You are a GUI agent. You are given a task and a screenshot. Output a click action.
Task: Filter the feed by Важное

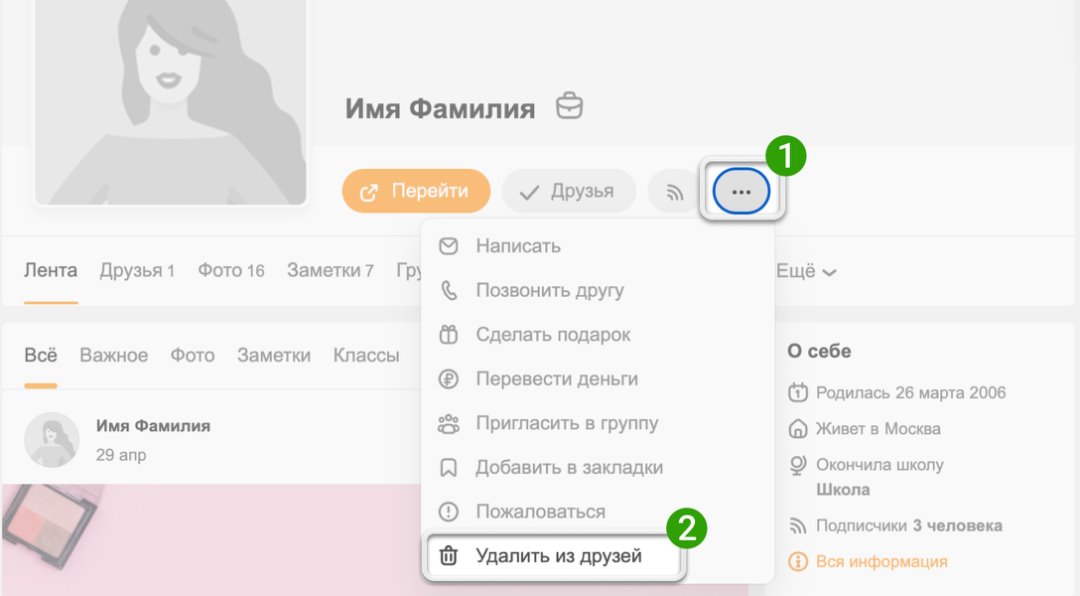pos(114,355)
